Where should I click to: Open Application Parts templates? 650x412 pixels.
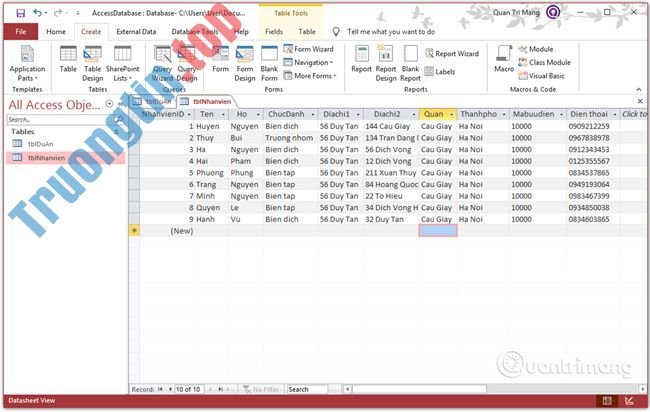[x=27, y=63]
